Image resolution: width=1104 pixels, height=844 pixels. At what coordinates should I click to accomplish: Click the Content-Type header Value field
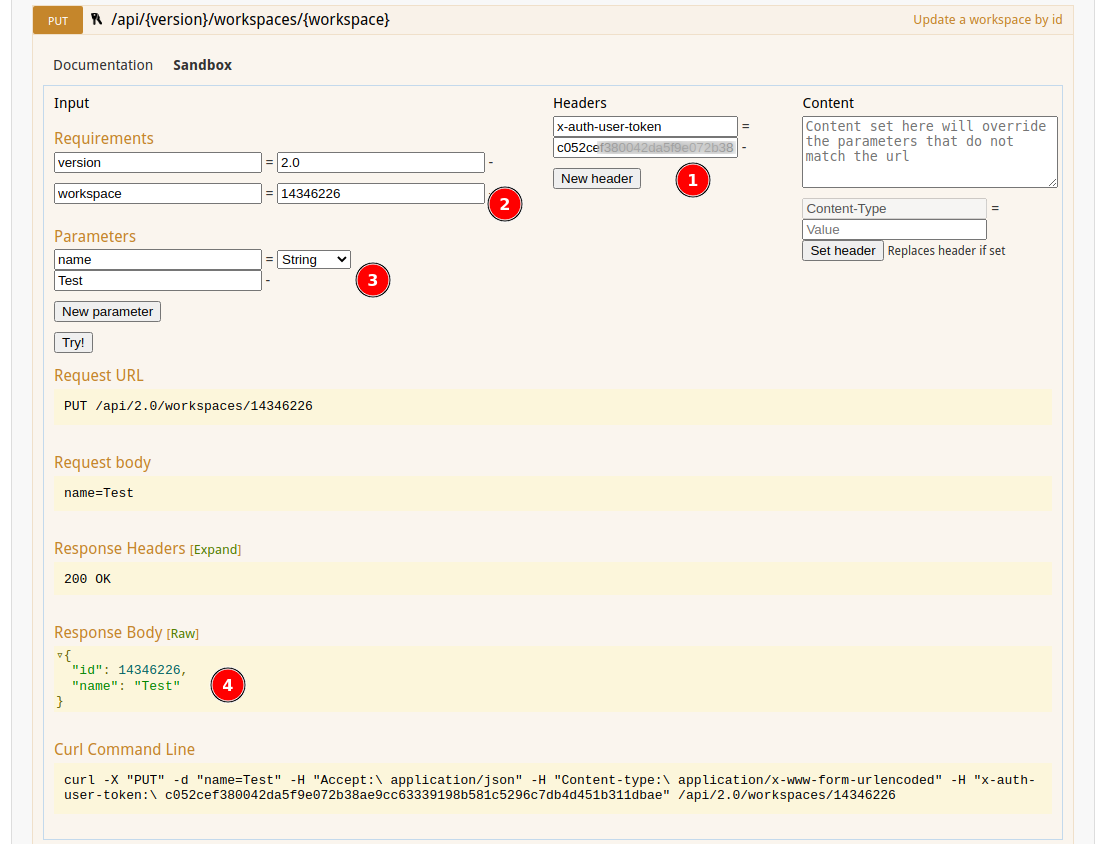(894, 229)
